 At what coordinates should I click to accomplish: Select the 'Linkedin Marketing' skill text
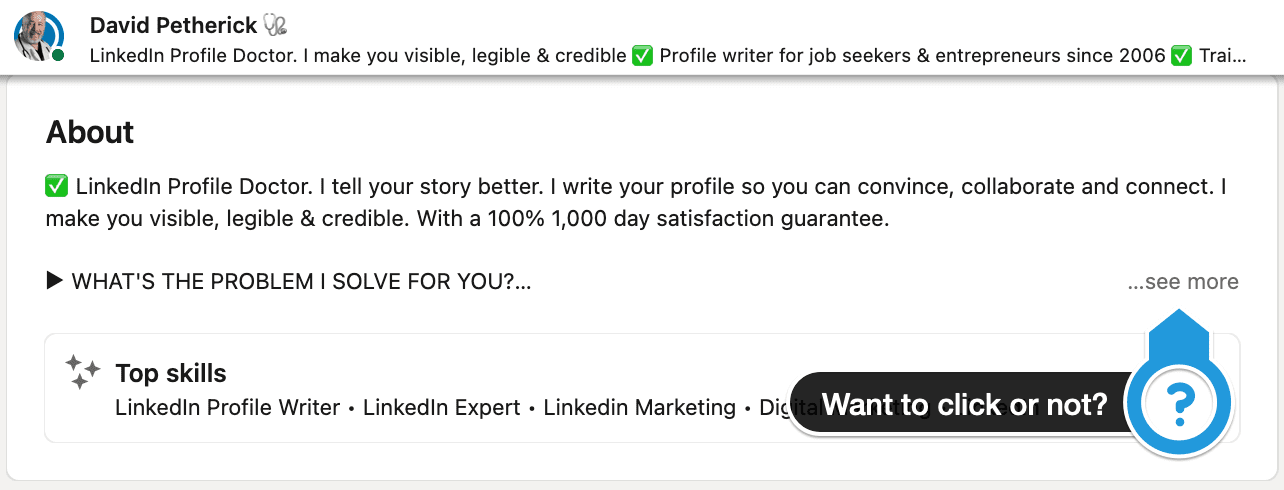pos(640,408)
